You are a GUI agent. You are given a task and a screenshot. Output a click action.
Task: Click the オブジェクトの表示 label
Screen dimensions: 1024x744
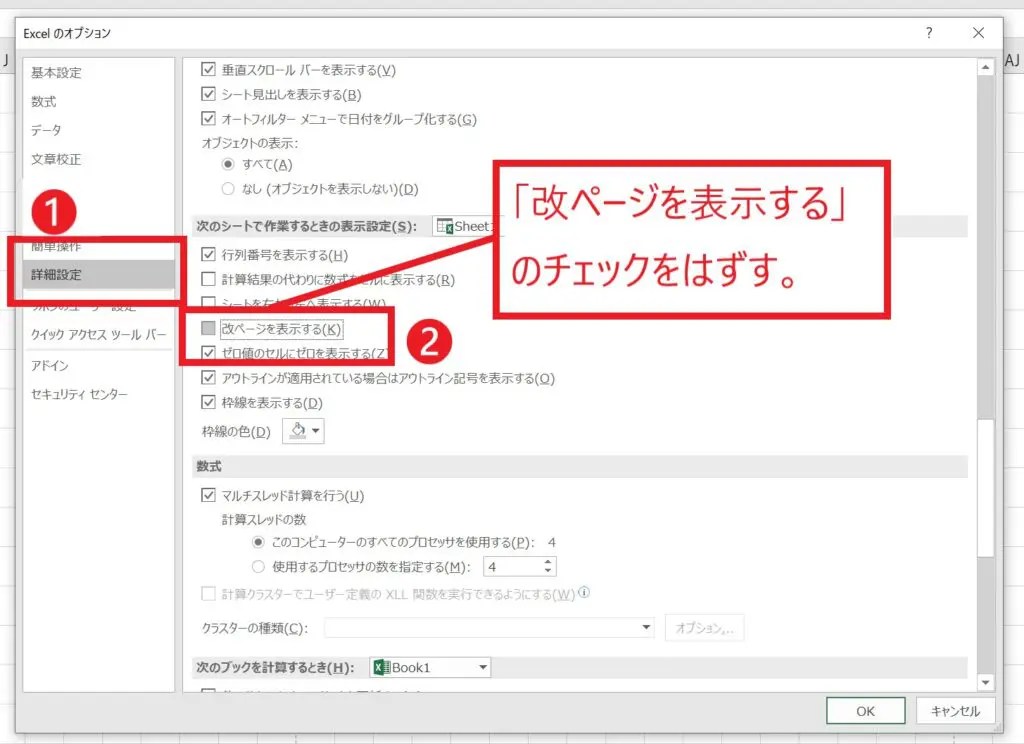pyautogui.click(x=249, y=142)
